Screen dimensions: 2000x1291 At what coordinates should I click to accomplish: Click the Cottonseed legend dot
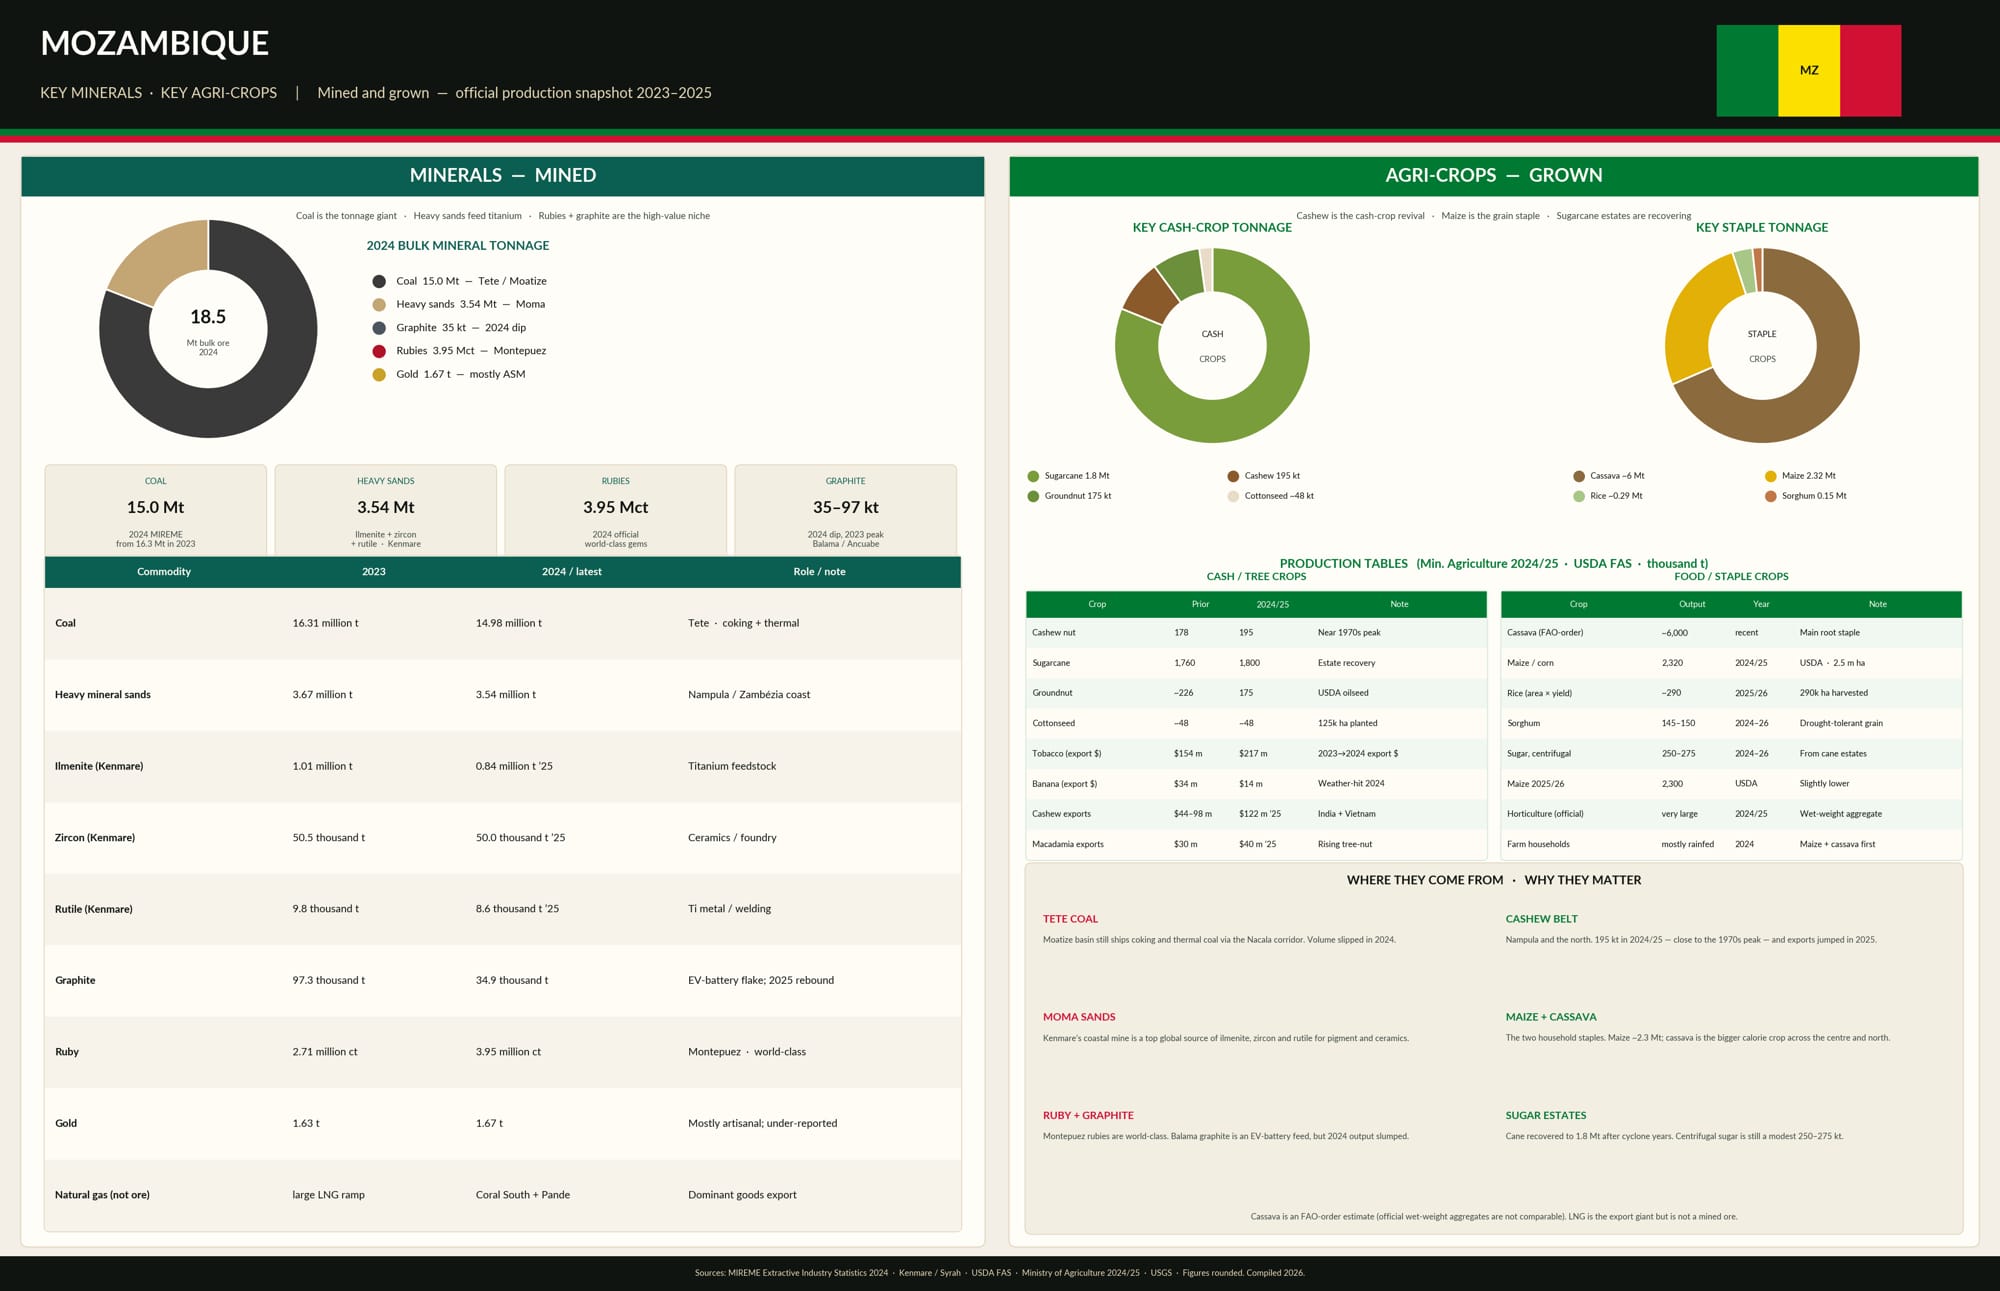pyautogui.click(x=1233, y=496)
